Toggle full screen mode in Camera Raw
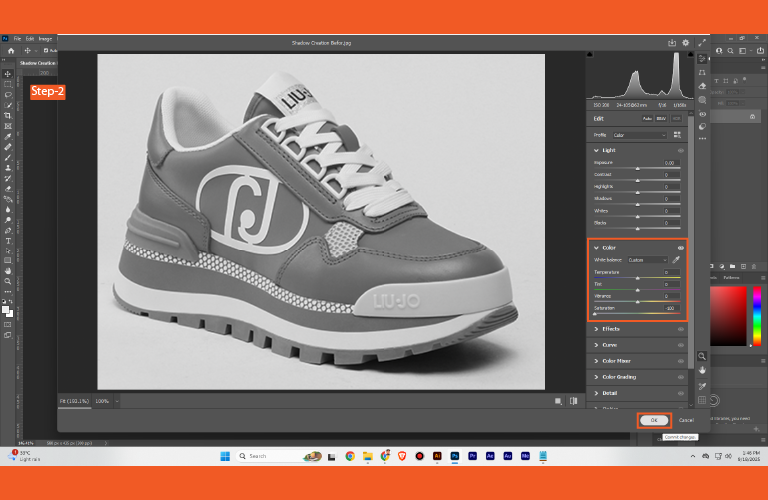 [x=701, y=43]
